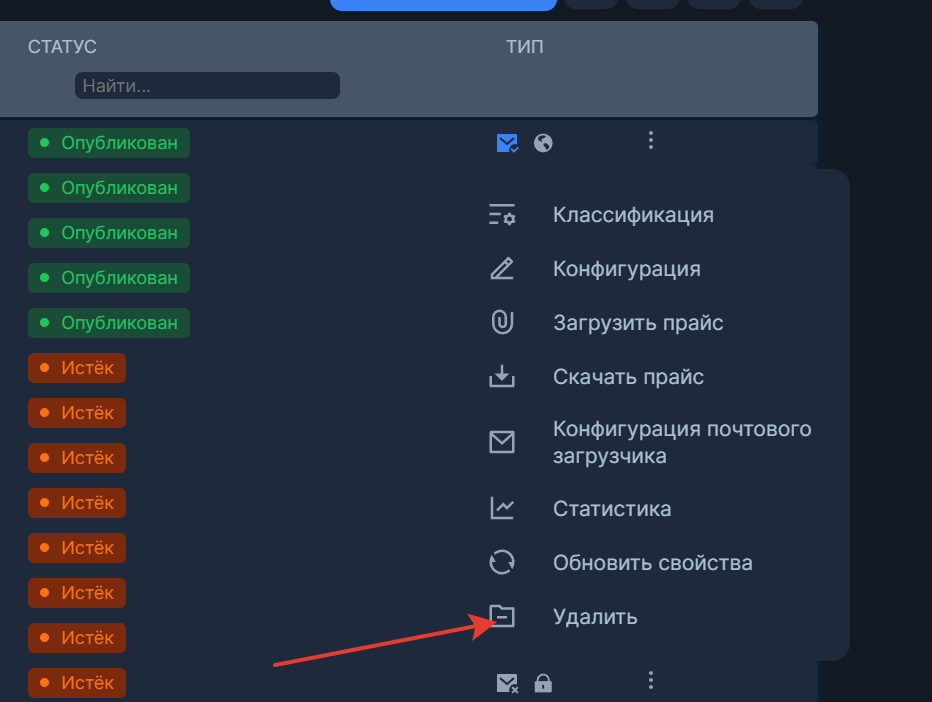The height and width of the screenshot is (702, 932).
Task: Click the padlock icon in the bottom row
Action: click(543, 684)
